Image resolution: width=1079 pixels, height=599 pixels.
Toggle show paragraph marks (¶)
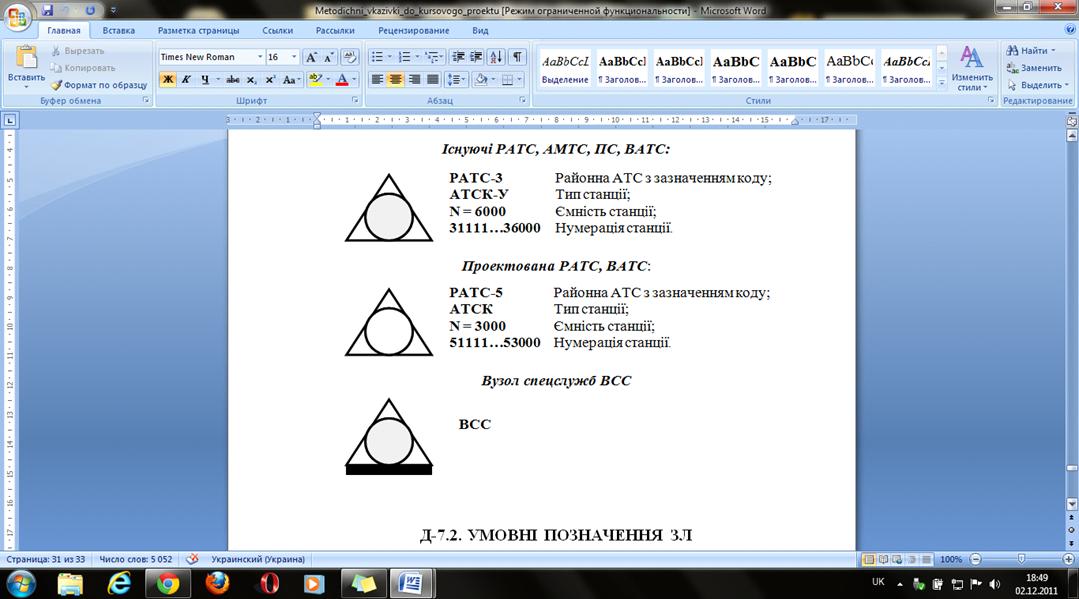pos(517,57)
